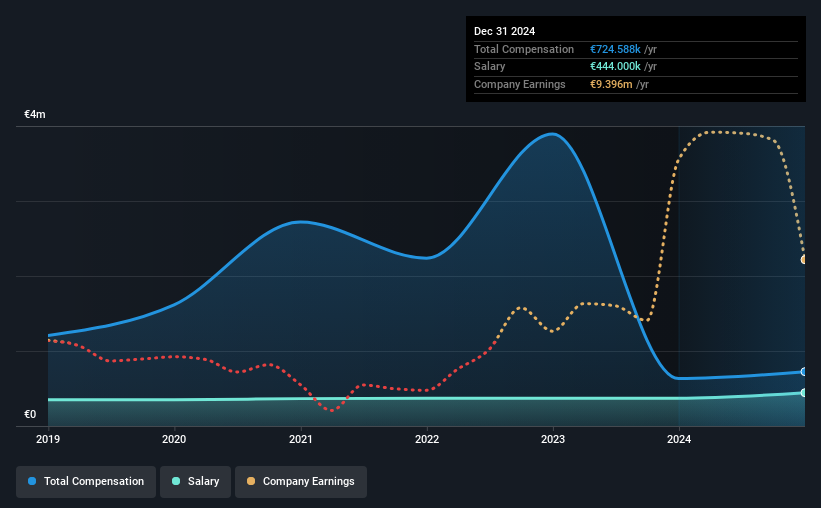Image resolution: width=821 pixels, height=508 pixels.
Task: Click the €4m y-axis label
Action: click(35, 114)
